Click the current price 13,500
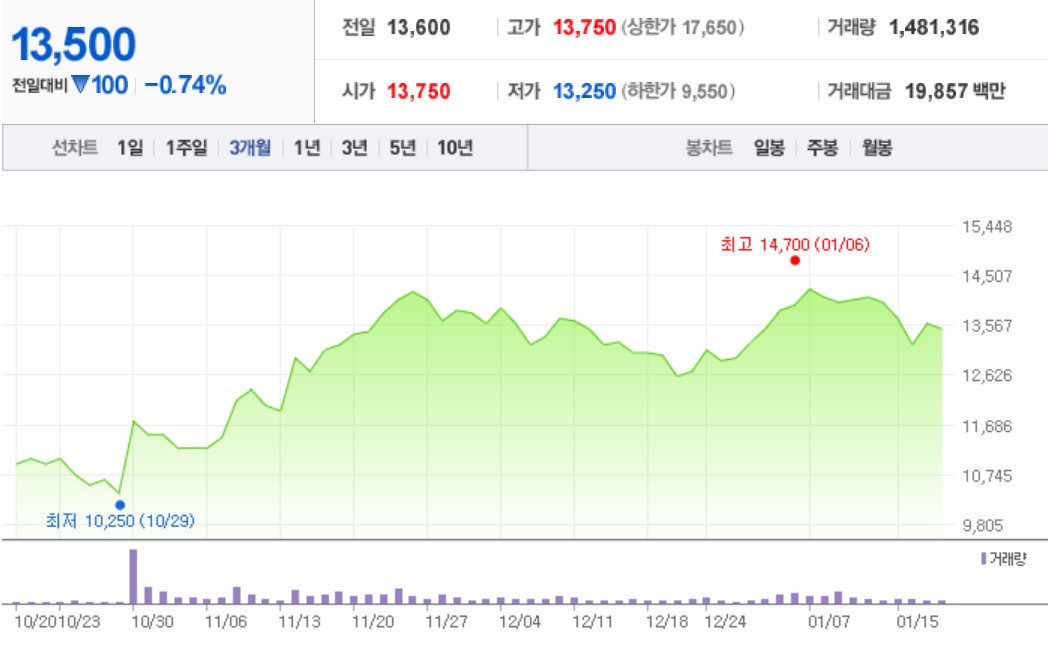 pos(74,45)
